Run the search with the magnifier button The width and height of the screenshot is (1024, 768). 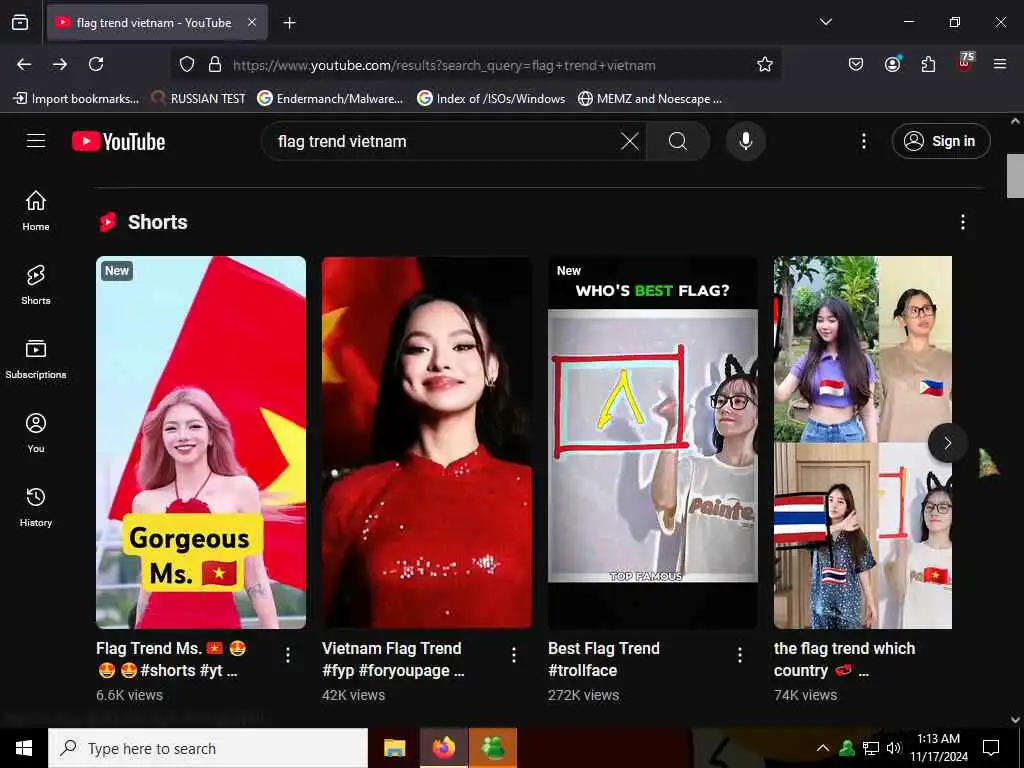[678, 141]
